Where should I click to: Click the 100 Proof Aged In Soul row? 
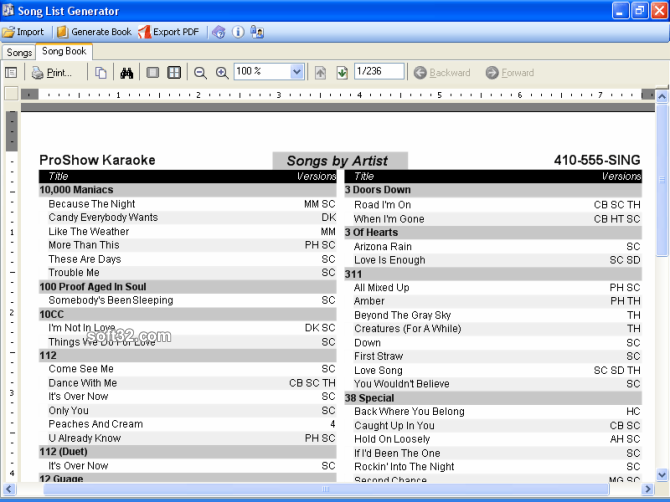188,287
